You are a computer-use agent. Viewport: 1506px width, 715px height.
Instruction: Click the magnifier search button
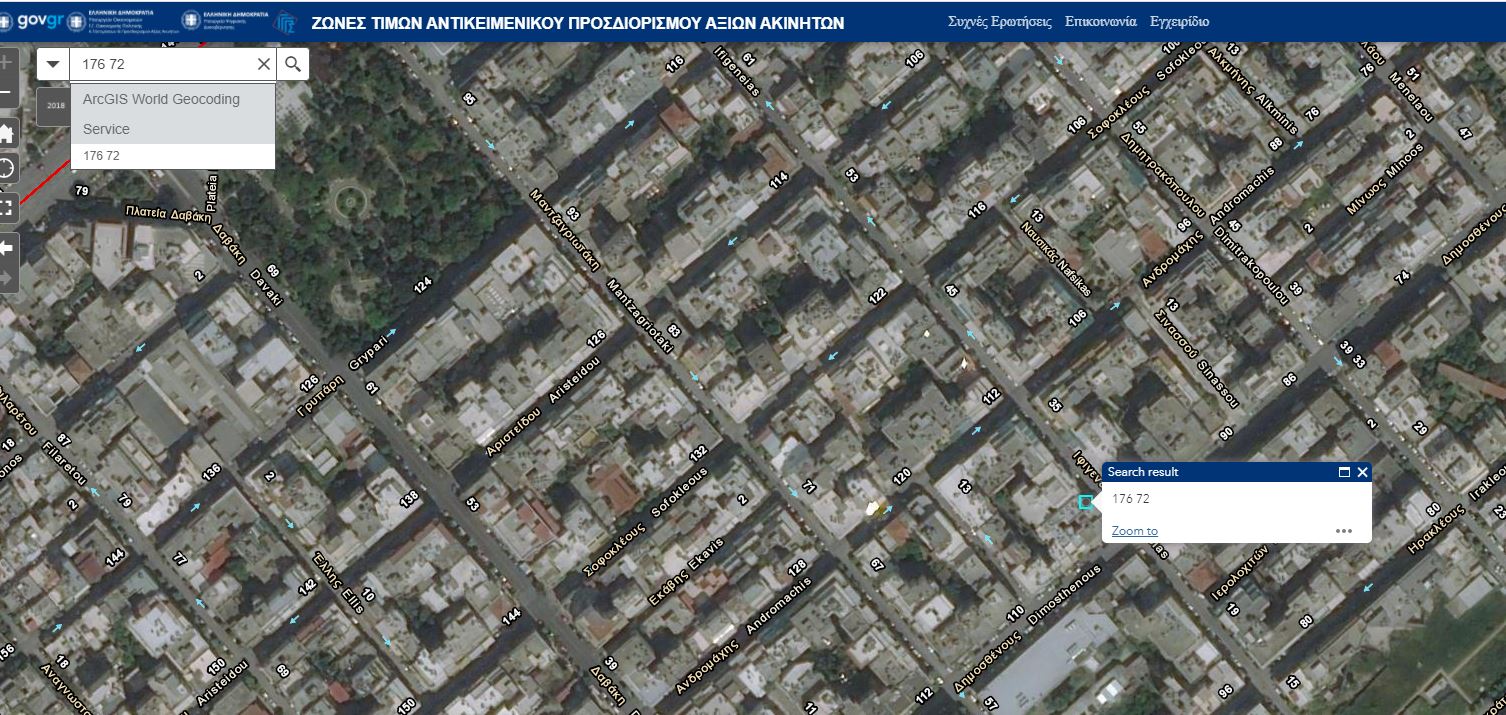[293, 64]
